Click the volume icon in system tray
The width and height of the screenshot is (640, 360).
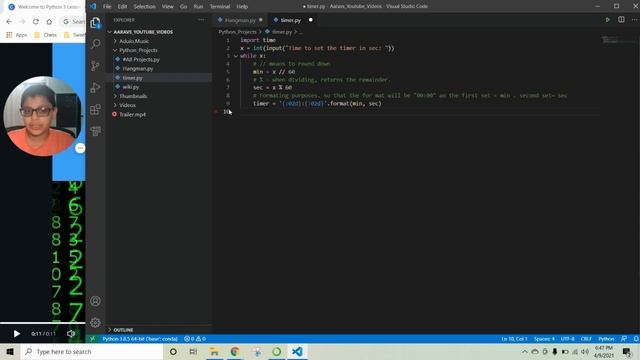tap(585, 351)
